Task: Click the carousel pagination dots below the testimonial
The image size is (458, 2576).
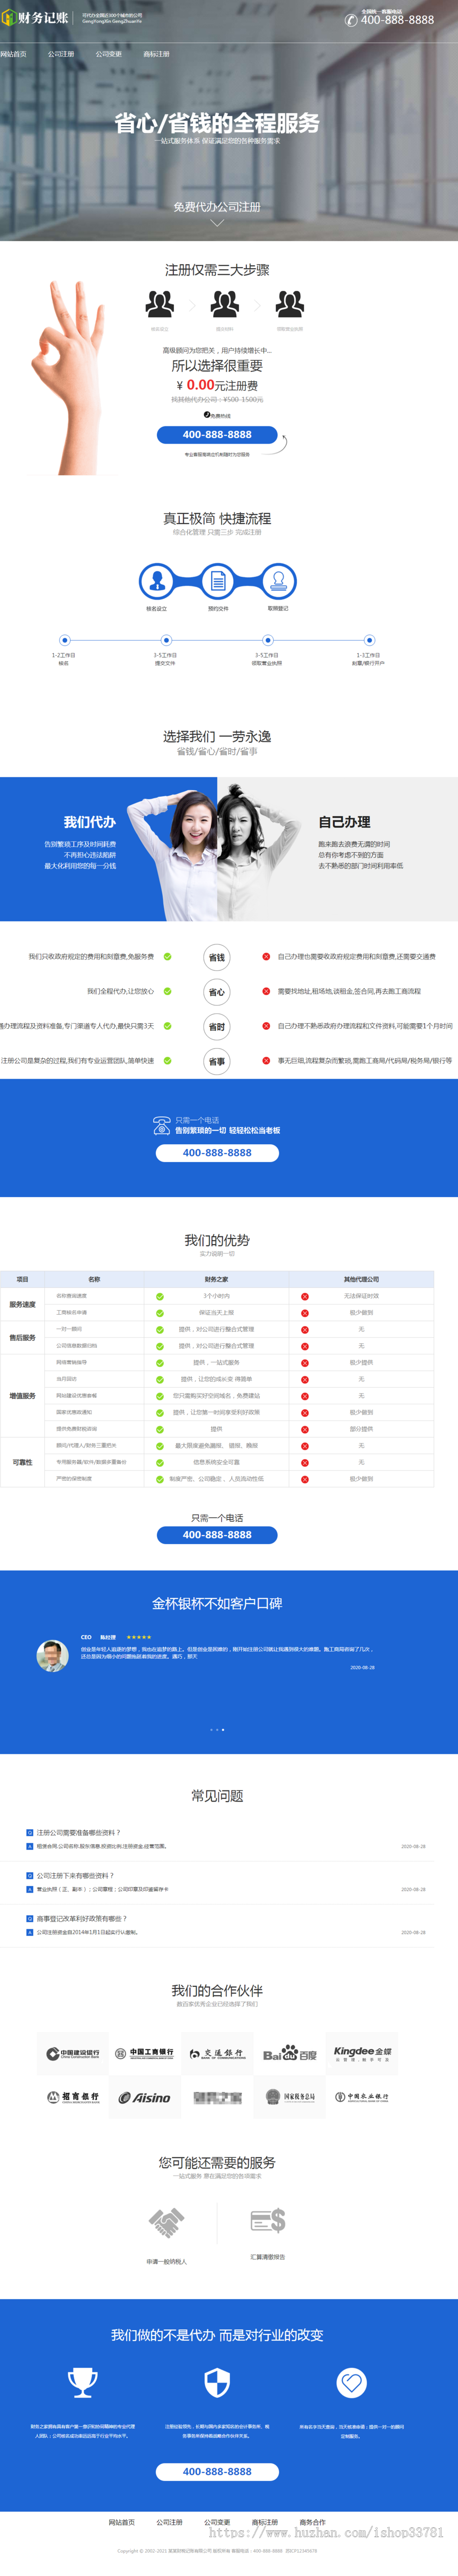Action: click(217, 1730)
